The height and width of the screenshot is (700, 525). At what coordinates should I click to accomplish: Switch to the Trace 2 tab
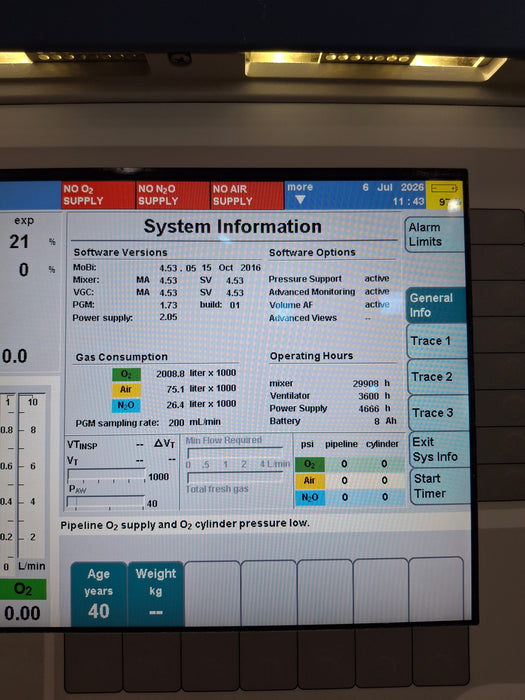pyautogui.click(x=438, y=377)
